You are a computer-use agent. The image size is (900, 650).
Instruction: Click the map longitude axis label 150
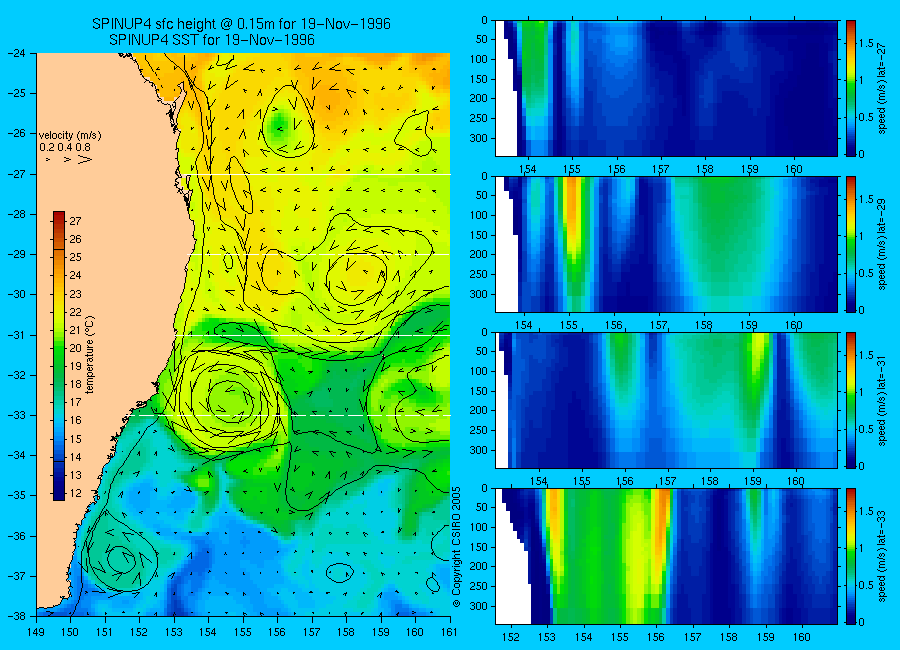click(x=71, y=632)
